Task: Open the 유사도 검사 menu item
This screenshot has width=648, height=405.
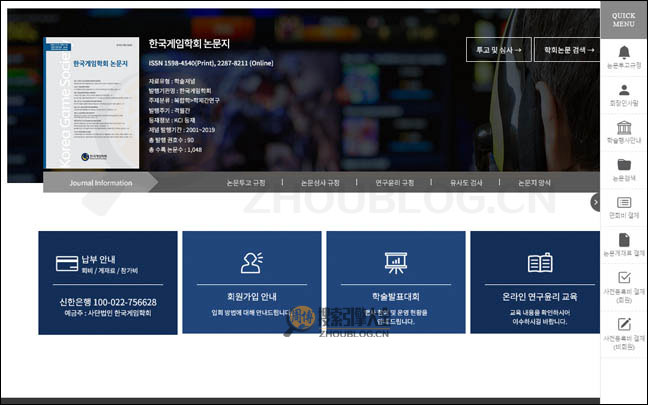Action: [466, 183]
